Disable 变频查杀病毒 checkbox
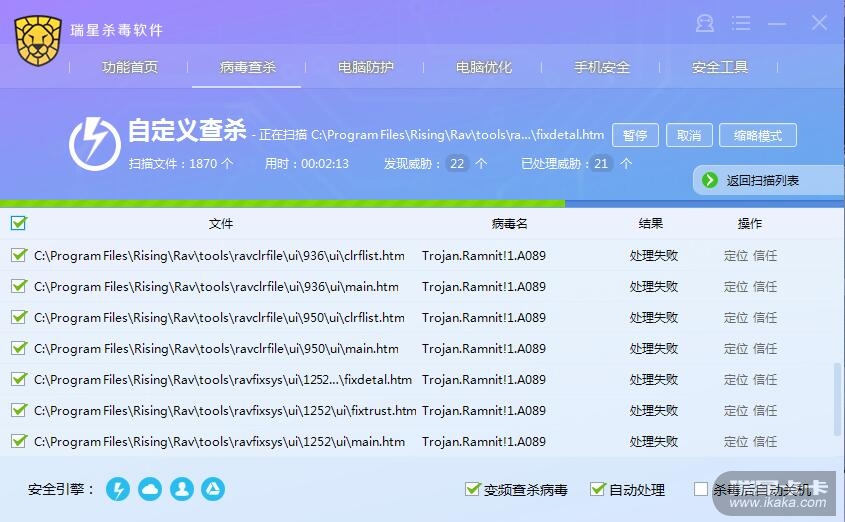Image resolution: width=845 pixels, height=522 pixels. pyautogui.click(x=473, y=489)
